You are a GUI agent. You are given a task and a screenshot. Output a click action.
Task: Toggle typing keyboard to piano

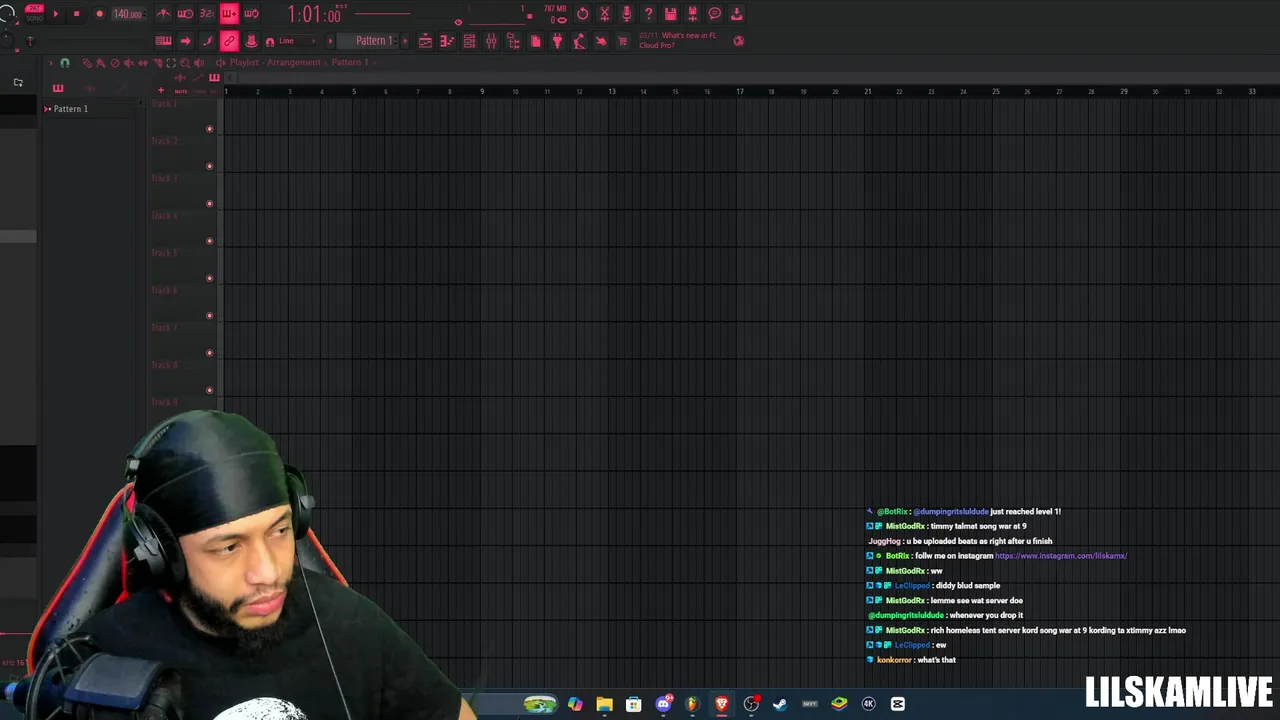click(163, 41)
